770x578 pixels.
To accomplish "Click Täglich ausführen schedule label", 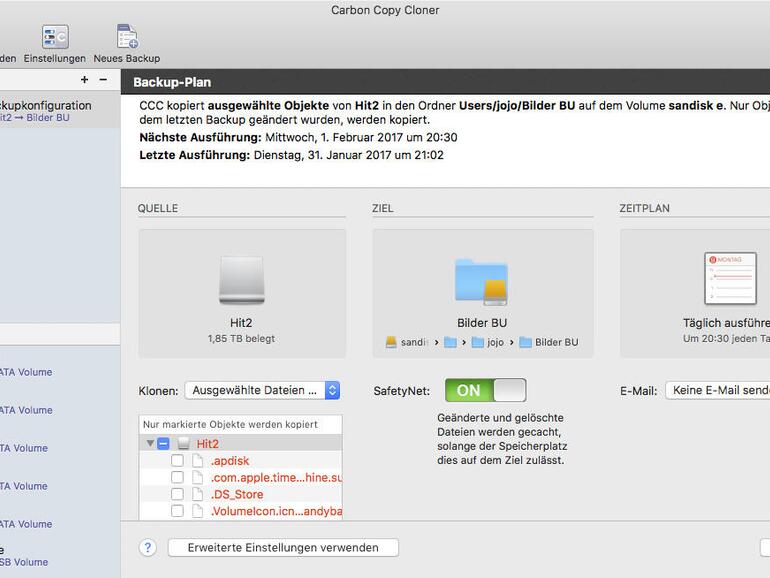I will pos(726,323).
